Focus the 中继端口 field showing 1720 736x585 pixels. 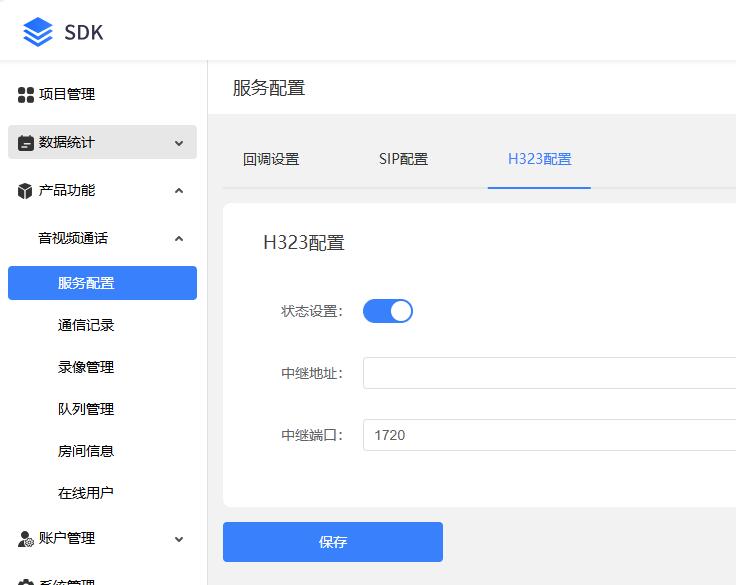click(549, 435)
